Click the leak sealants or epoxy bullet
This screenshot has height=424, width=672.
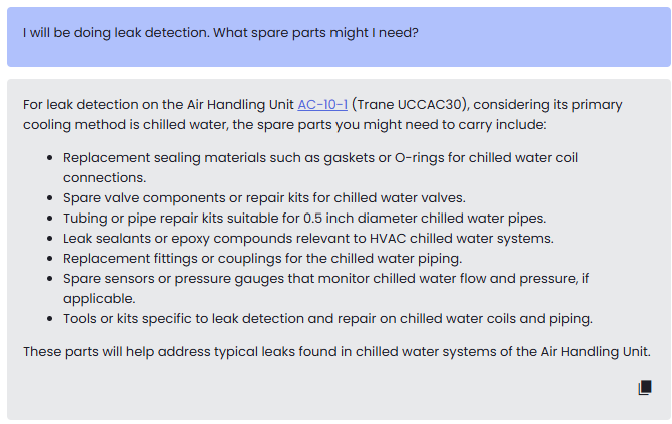point(308,238)
